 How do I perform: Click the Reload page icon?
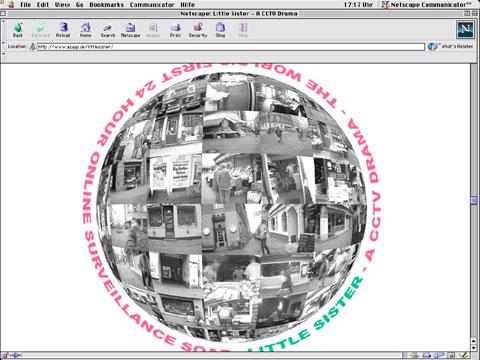(x=63, y=30)
